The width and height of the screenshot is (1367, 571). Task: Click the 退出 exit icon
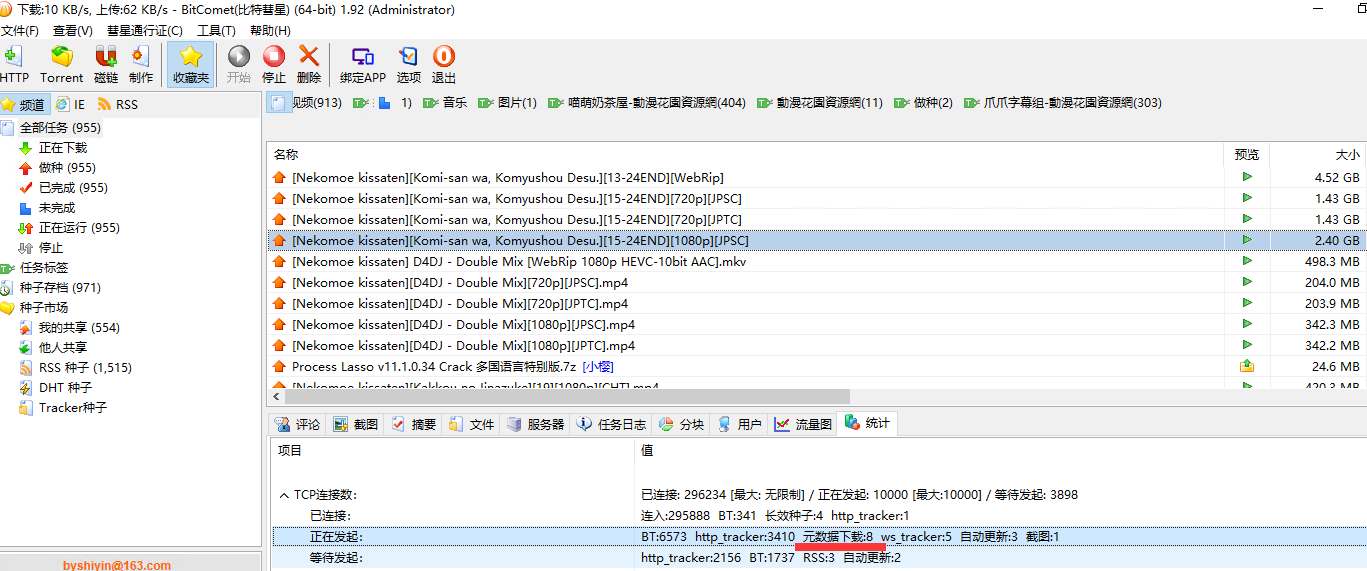coord(444,65)
